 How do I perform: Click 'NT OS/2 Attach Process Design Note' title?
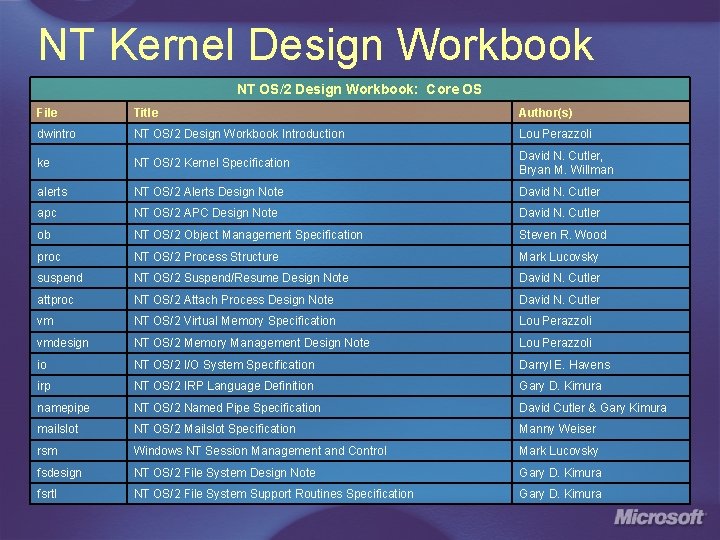coord(234,299)
